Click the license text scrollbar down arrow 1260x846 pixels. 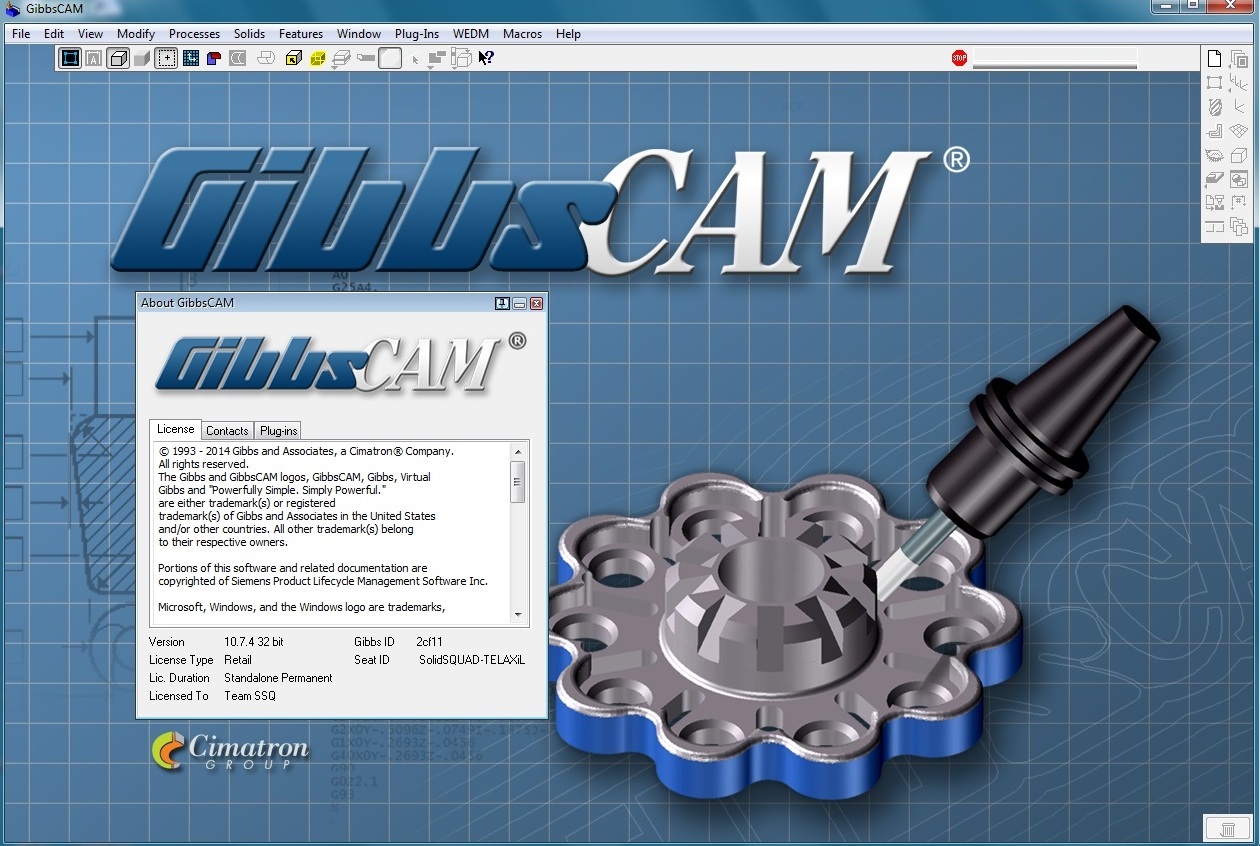(x=518, y=614)
